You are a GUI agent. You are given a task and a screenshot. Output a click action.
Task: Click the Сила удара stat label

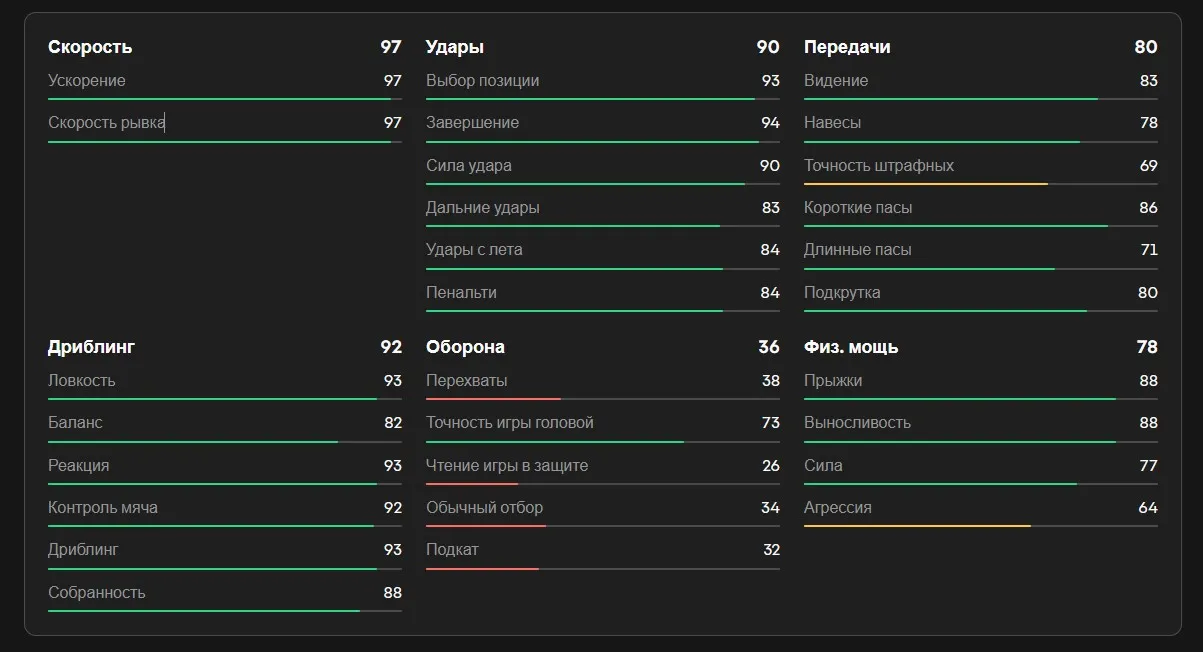pyautogui.click(x=469, y=165)
